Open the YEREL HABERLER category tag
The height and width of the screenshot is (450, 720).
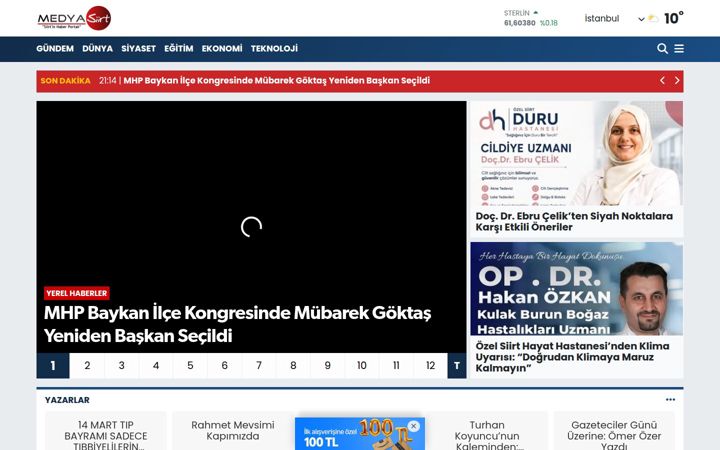pos(77,293)
